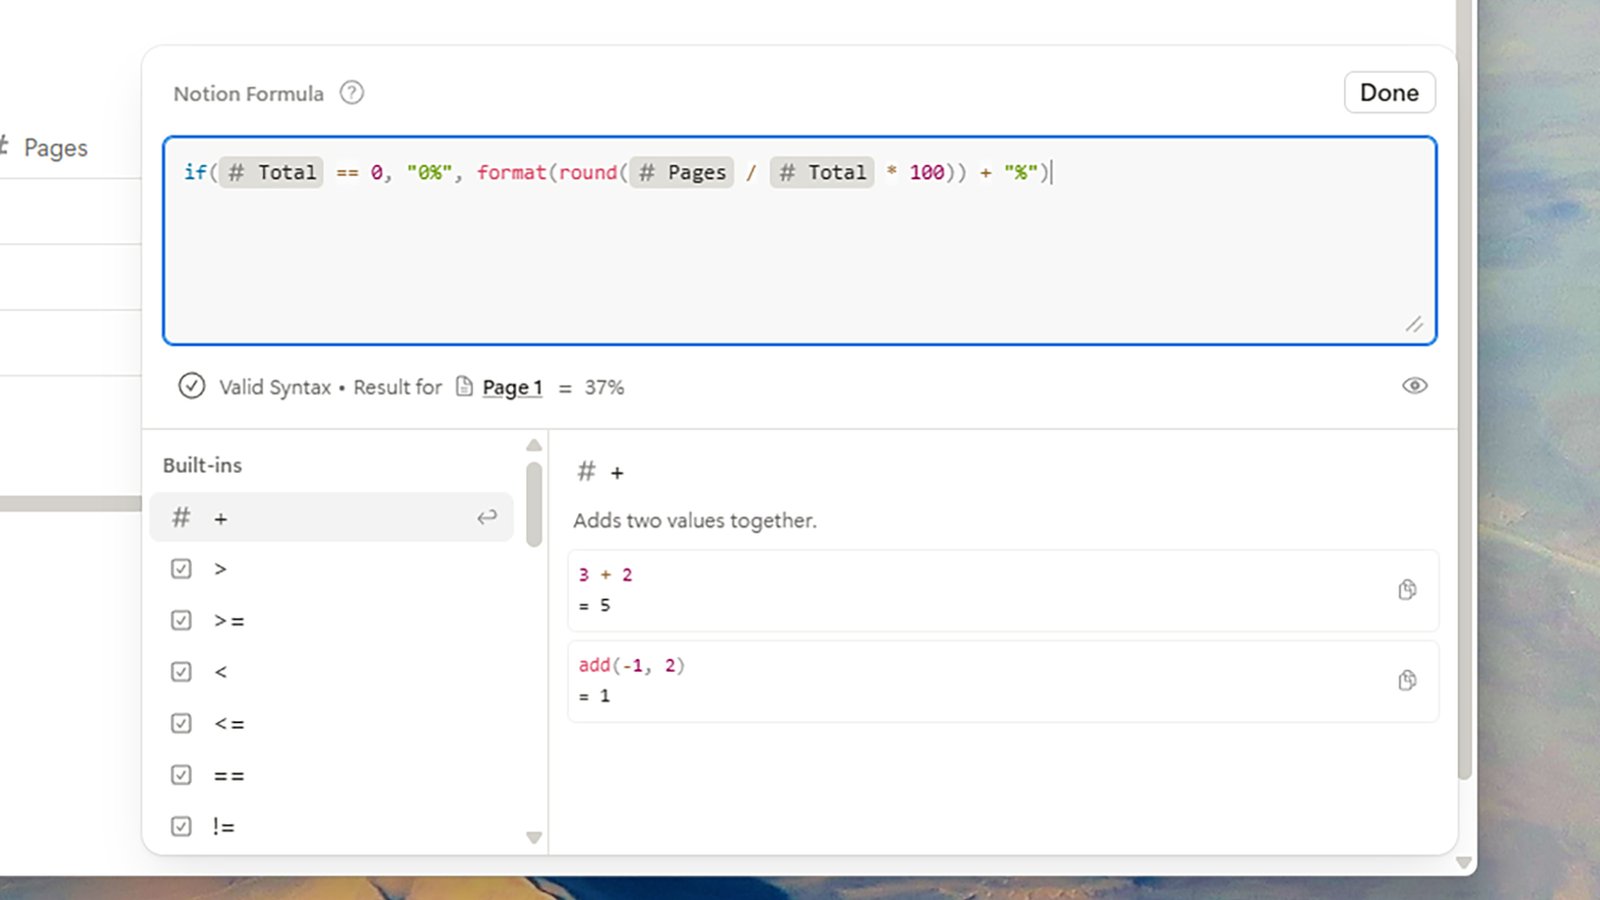The image size is (1600, 900).
Task: Select the '<' built-in operator
Action: tap(331, 672)
